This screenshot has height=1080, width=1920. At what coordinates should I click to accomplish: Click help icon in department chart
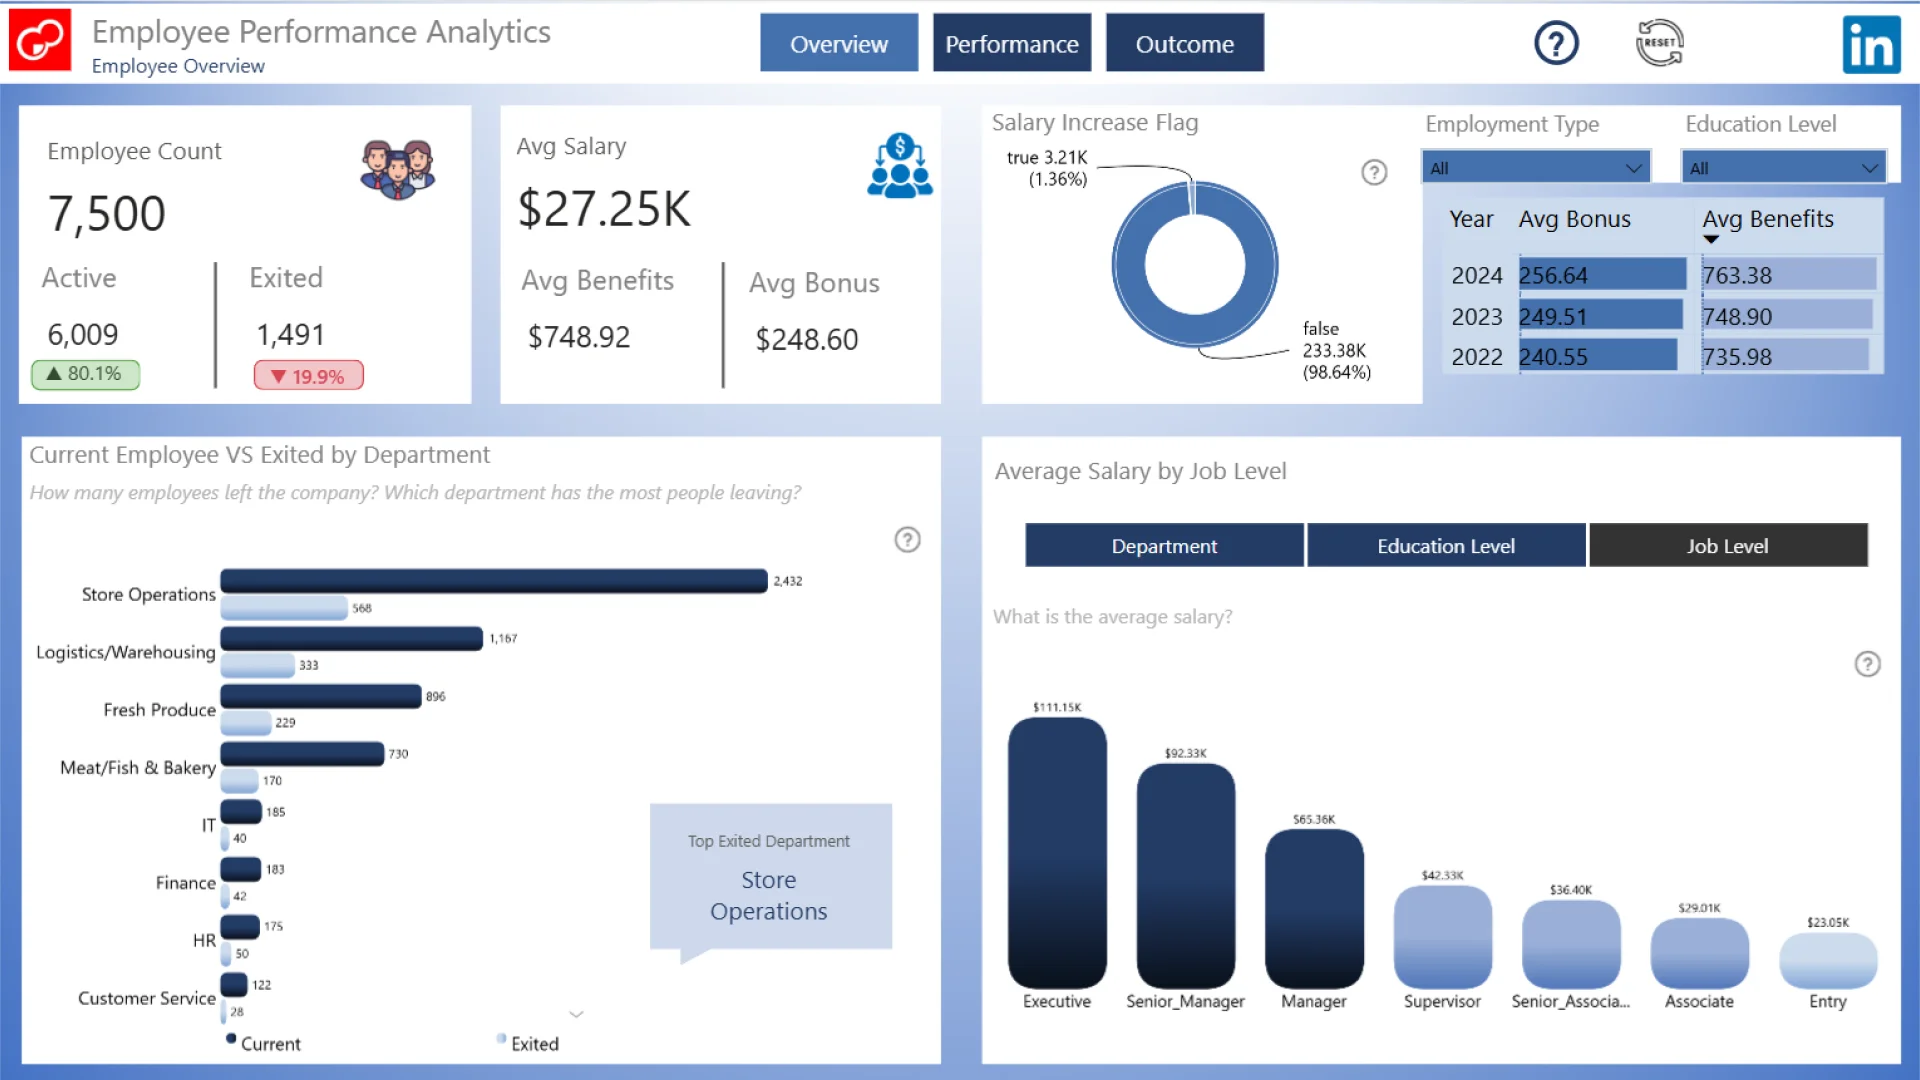907,540
